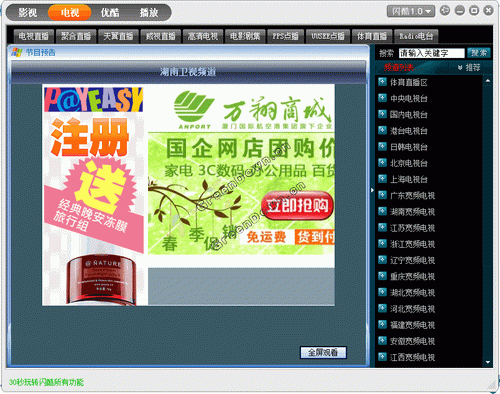Click the plus icon beside 重庆宽频电视
The image size is (500, 394).
(x=382, y=276)
